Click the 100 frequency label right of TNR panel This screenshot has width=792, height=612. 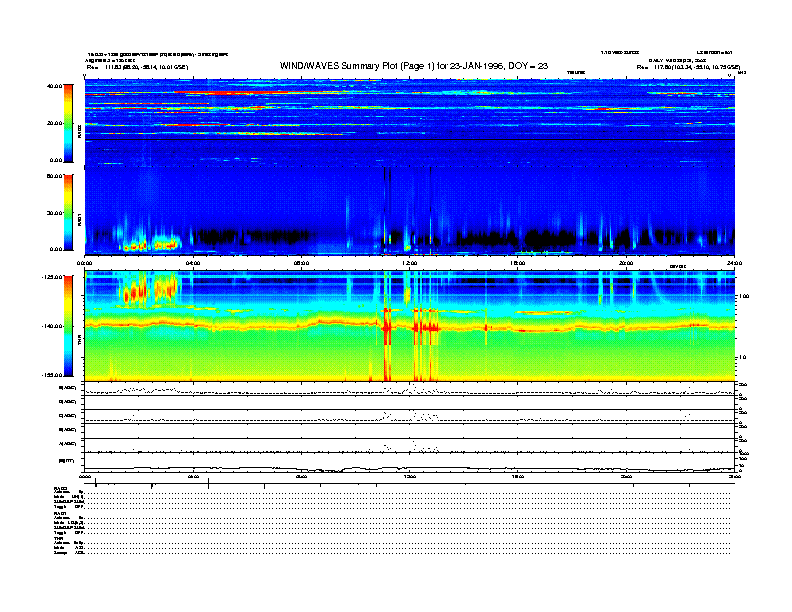point(744,296)
